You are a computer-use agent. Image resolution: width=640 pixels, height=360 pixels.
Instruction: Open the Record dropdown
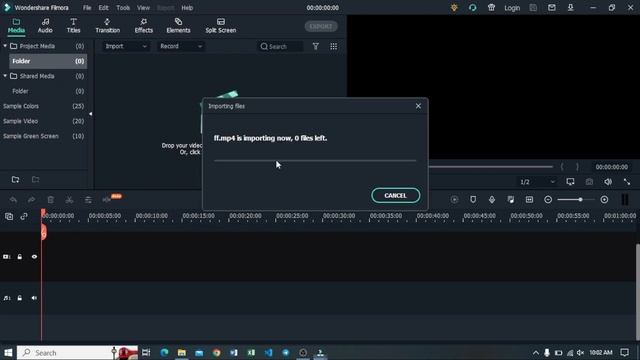[181, 47]
